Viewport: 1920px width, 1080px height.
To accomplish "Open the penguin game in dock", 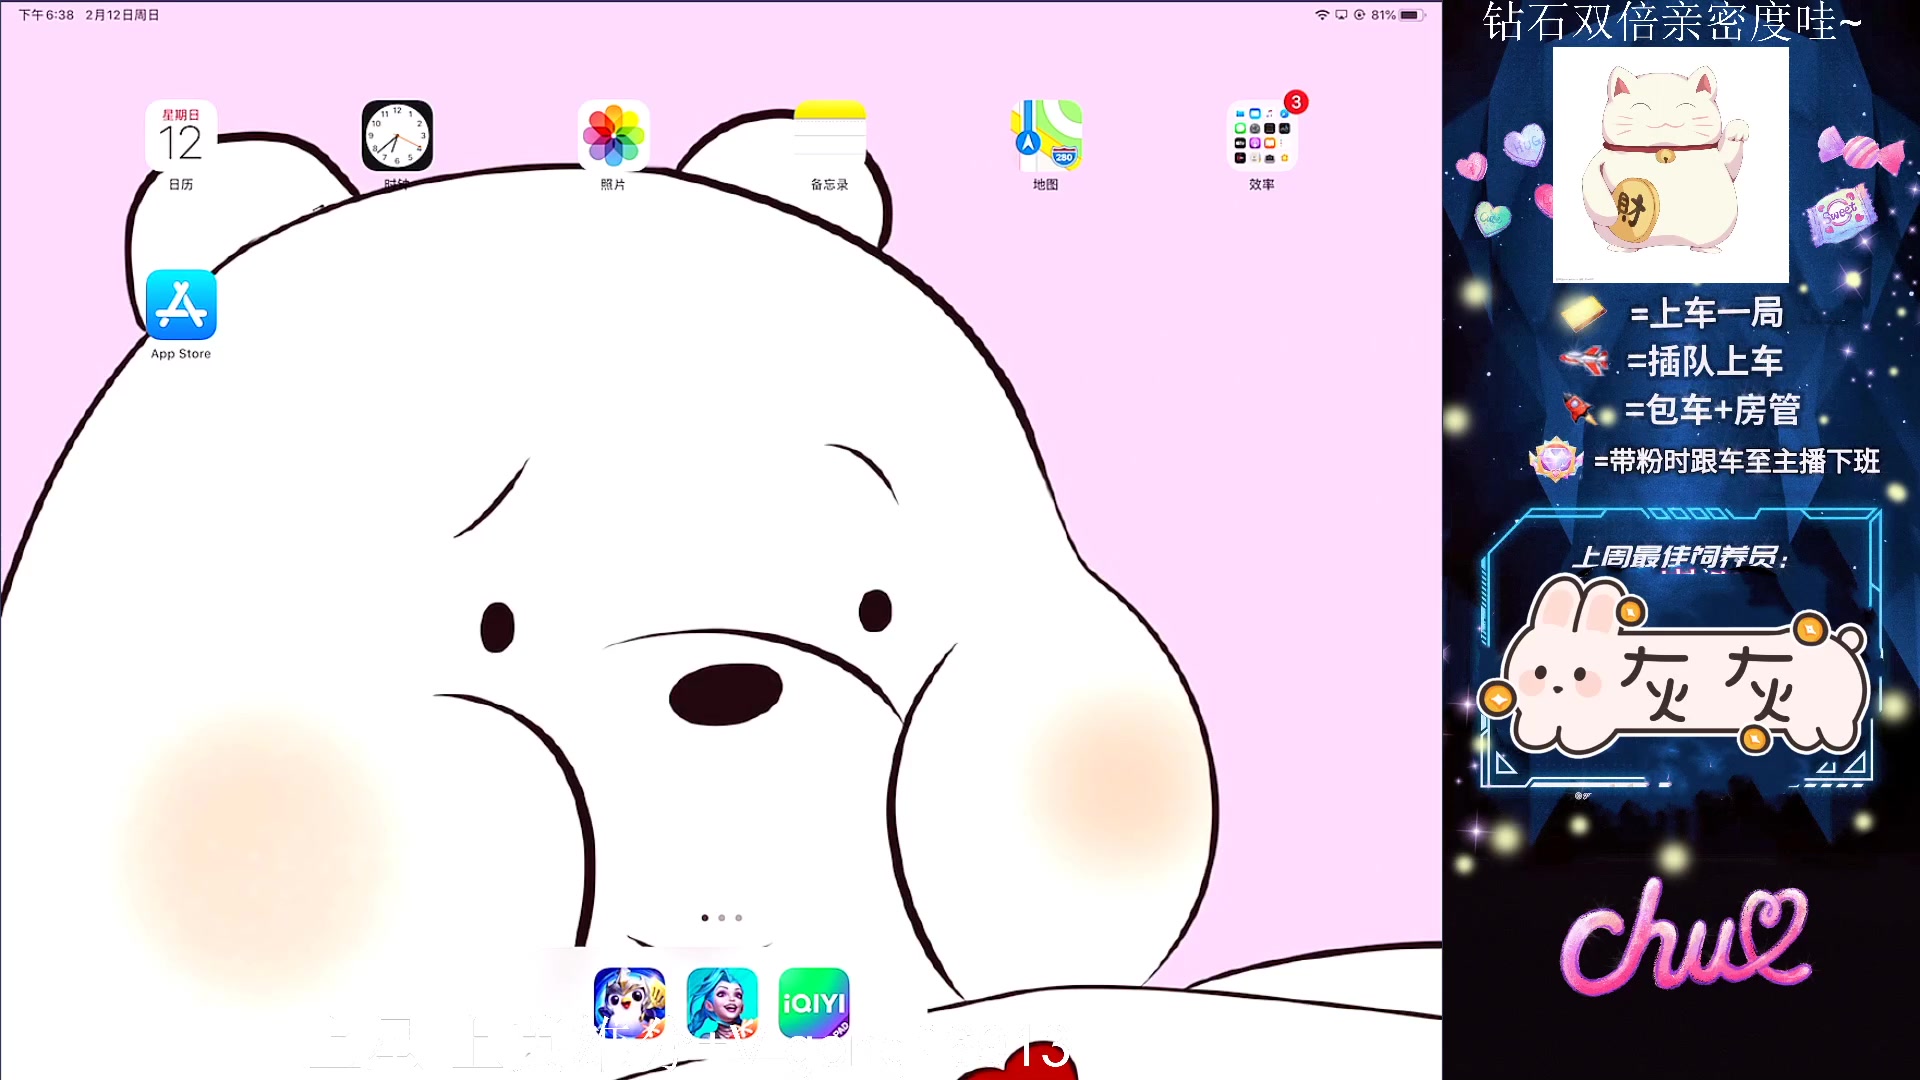I will [x=629, y=1002].
